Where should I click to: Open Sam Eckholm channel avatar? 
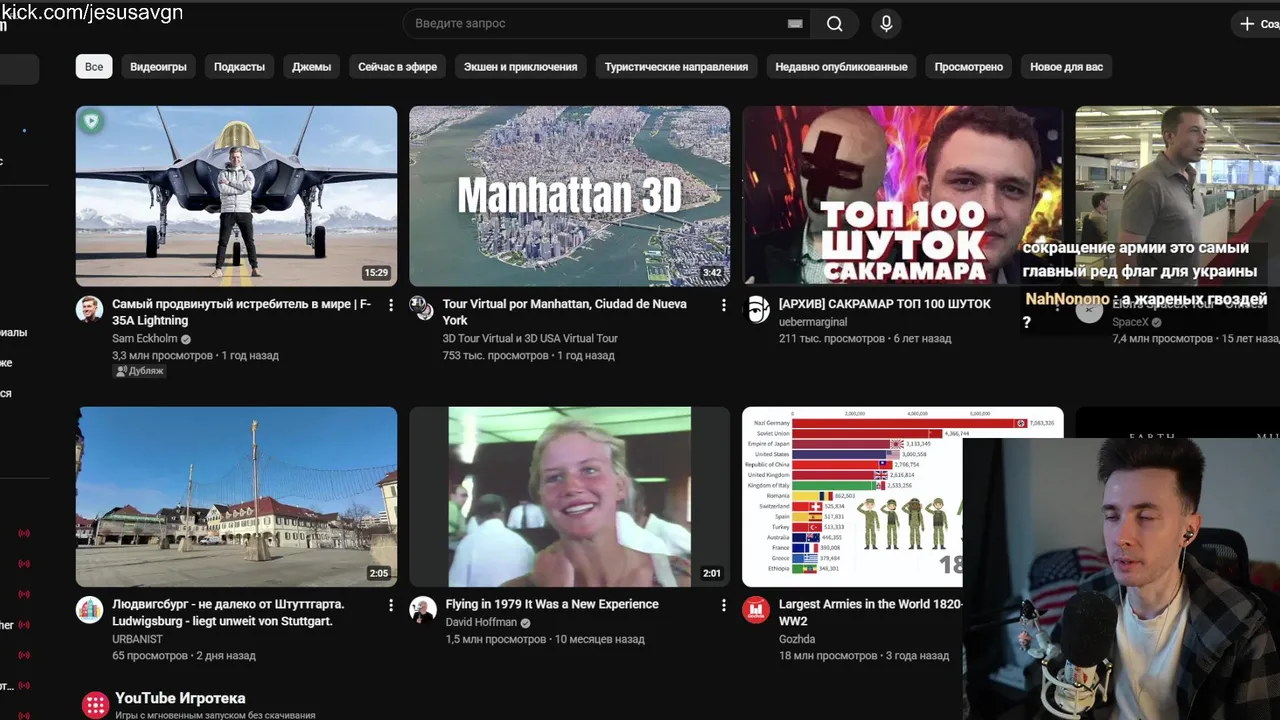pos(90,309)
